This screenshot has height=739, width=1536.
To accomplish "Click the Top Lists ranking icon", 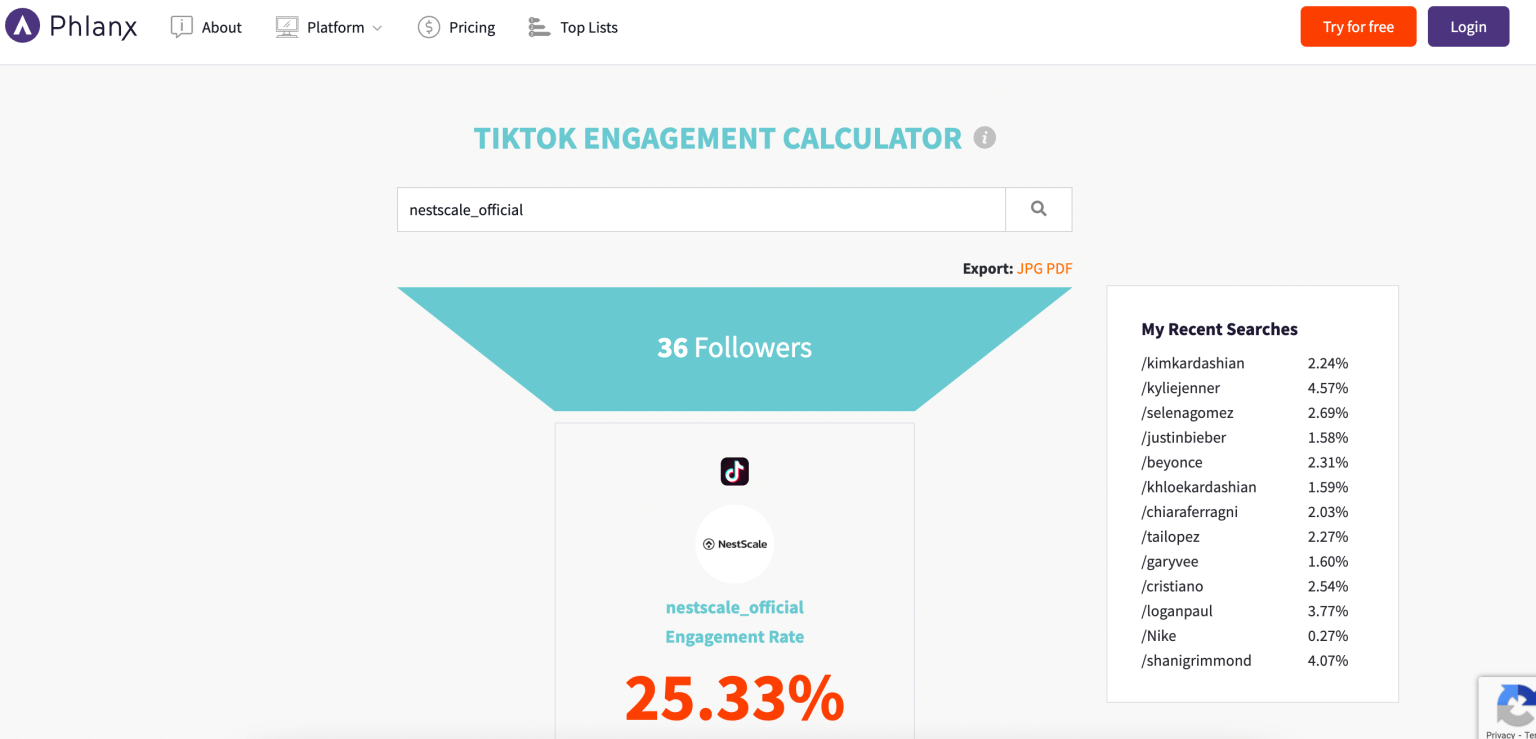I will tap(537, 27).
